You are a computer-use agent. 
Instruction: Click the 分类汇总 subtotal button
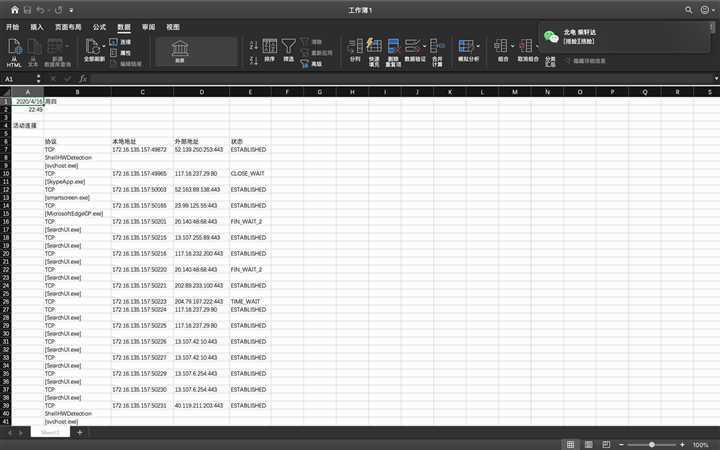(x=550, y=62)
